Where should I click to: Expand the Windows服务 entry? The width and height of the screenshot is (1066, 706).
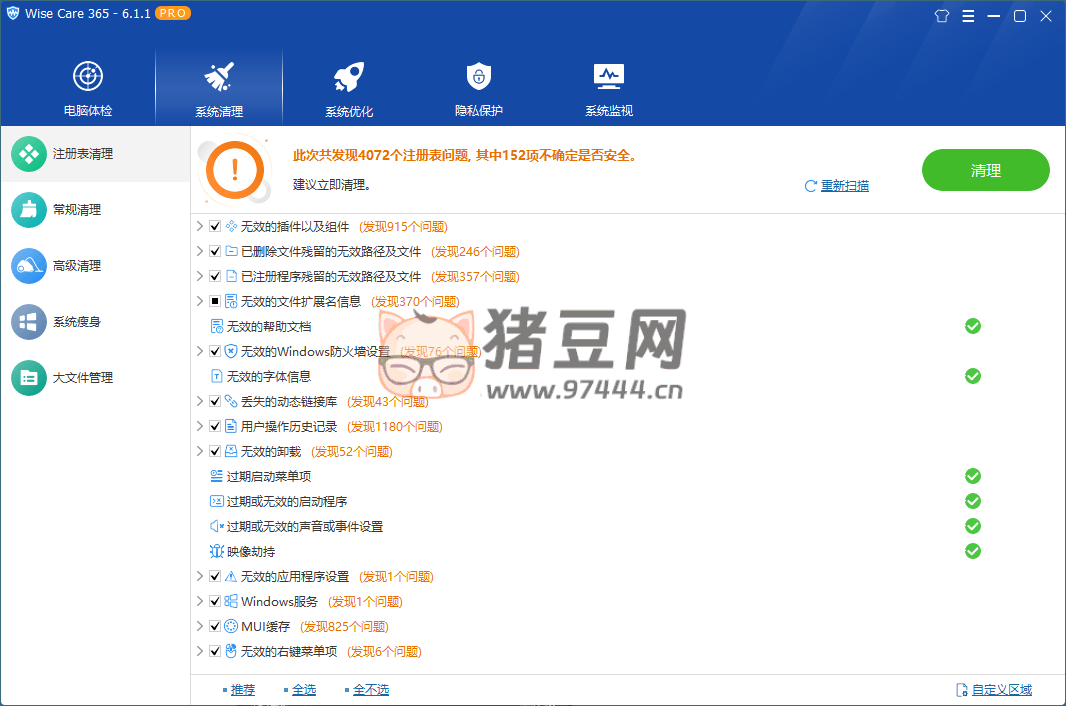pos(200,602)
